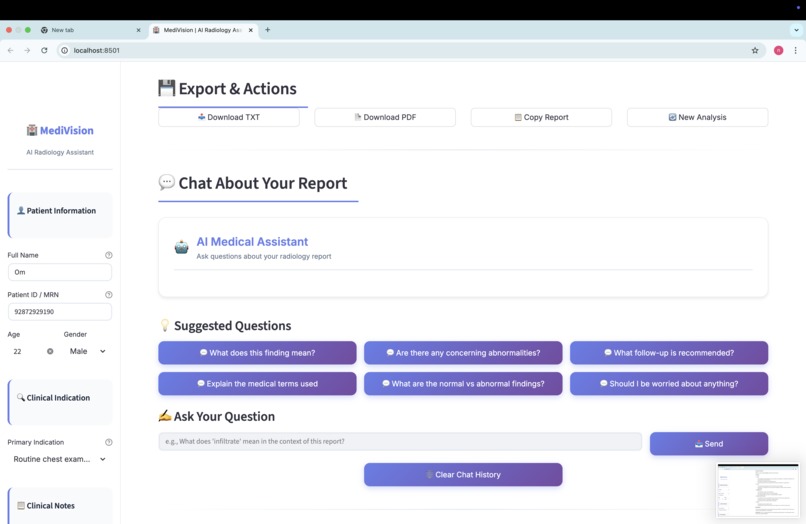This screenshot has width=806, height=524.
Task: Choose 'Explain the medical terms used'
Action: [257, 384]
